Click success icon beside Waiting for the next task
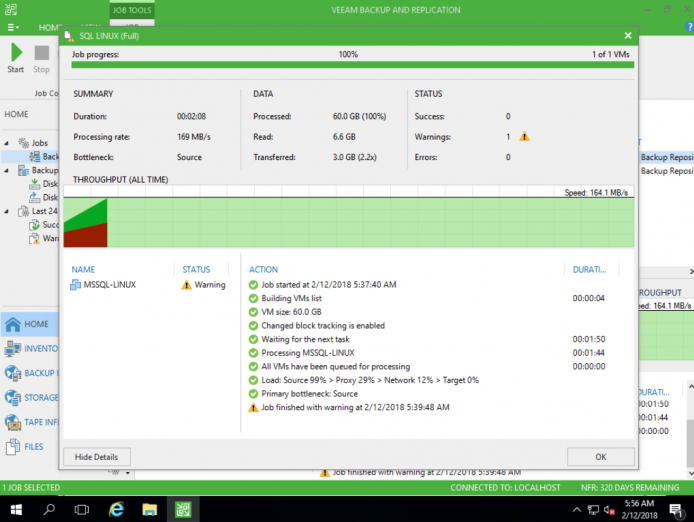The image size is (694, 522). coord(253,340)
